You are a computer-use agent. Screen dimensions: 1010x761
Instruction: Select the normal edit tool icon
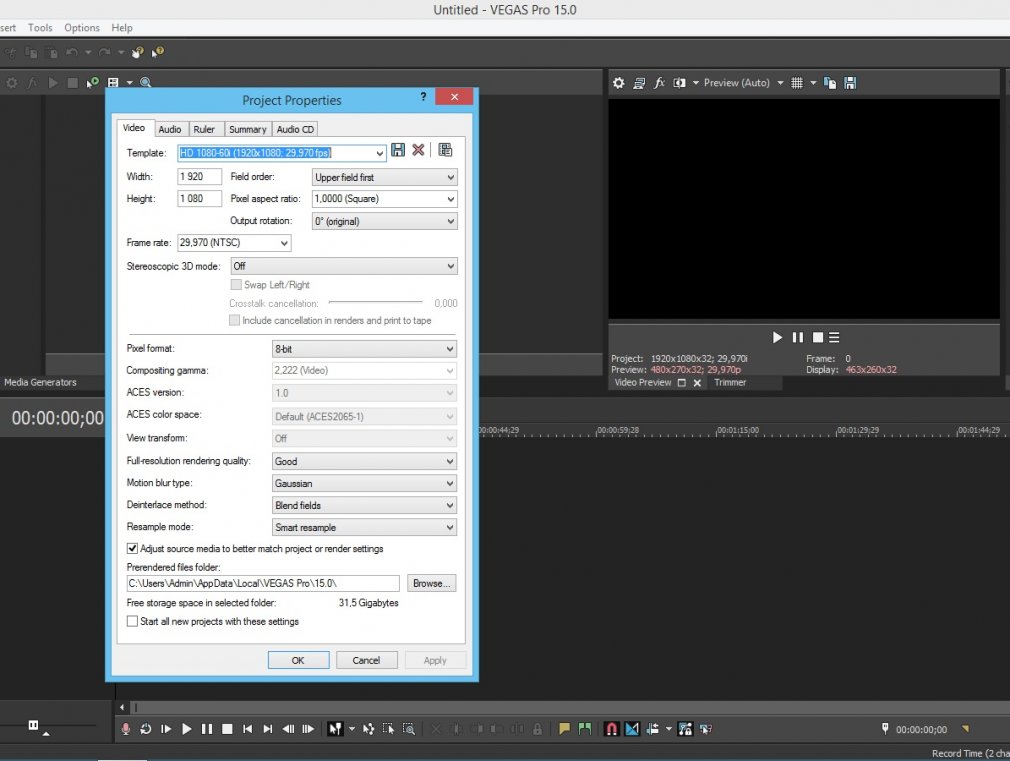tap(336, 729)
